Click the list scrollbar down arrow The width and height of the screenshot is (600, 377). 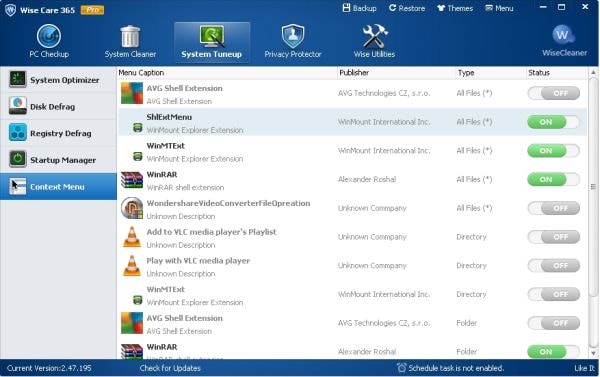point(593,353)
